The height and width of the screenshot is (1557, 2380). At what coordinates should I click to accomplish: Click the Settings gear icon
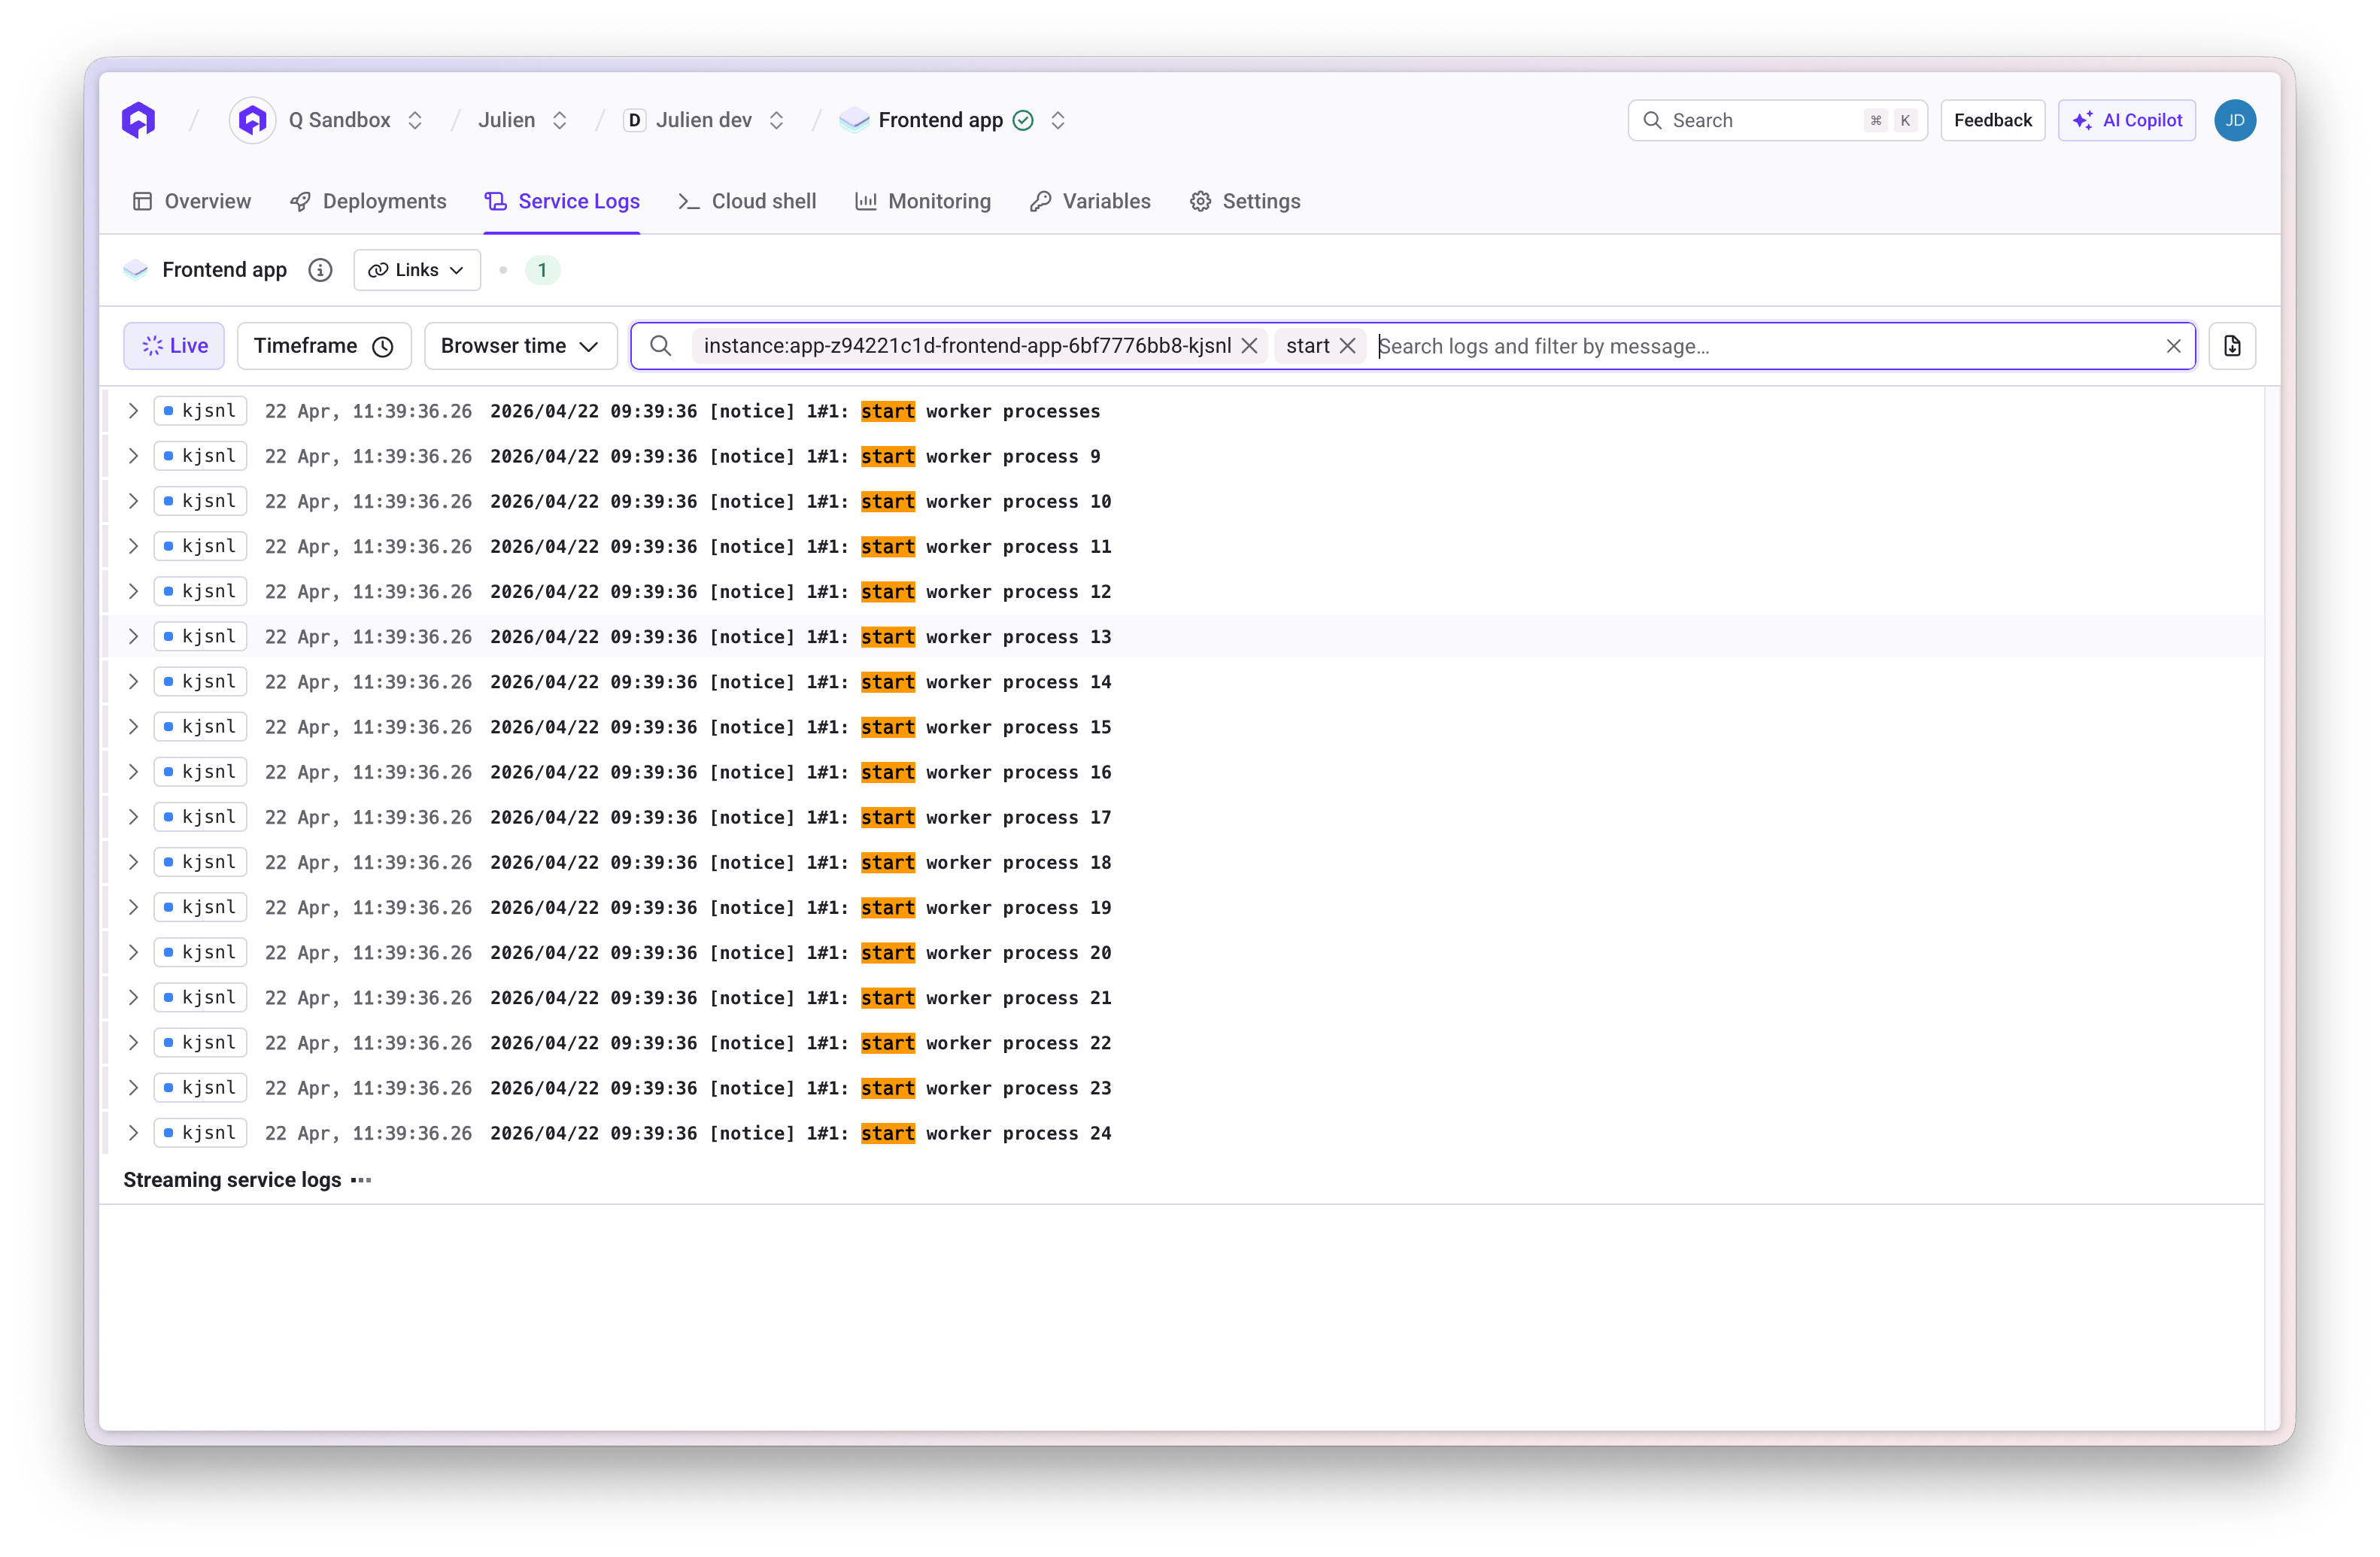click(x=1200, y=201)
